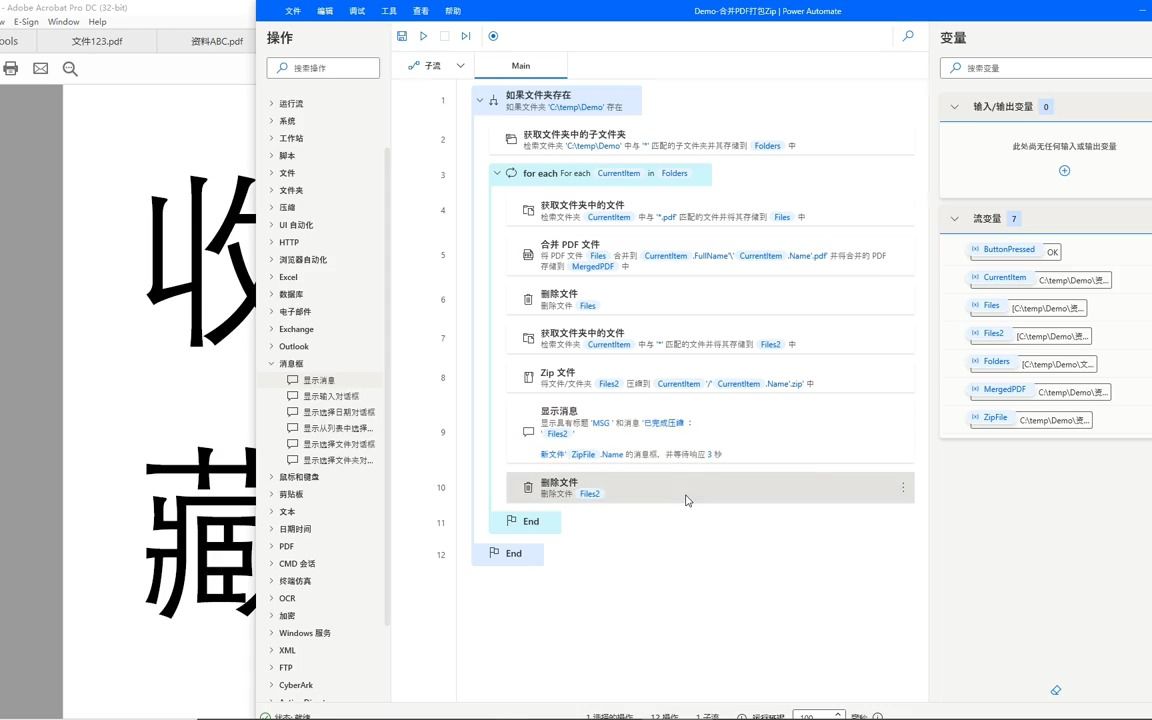The height and width of the screenshot is (720, 1152).
Task: Click the 搜索操作 search field
Action: pyautogui.click(x=323, y=67)
